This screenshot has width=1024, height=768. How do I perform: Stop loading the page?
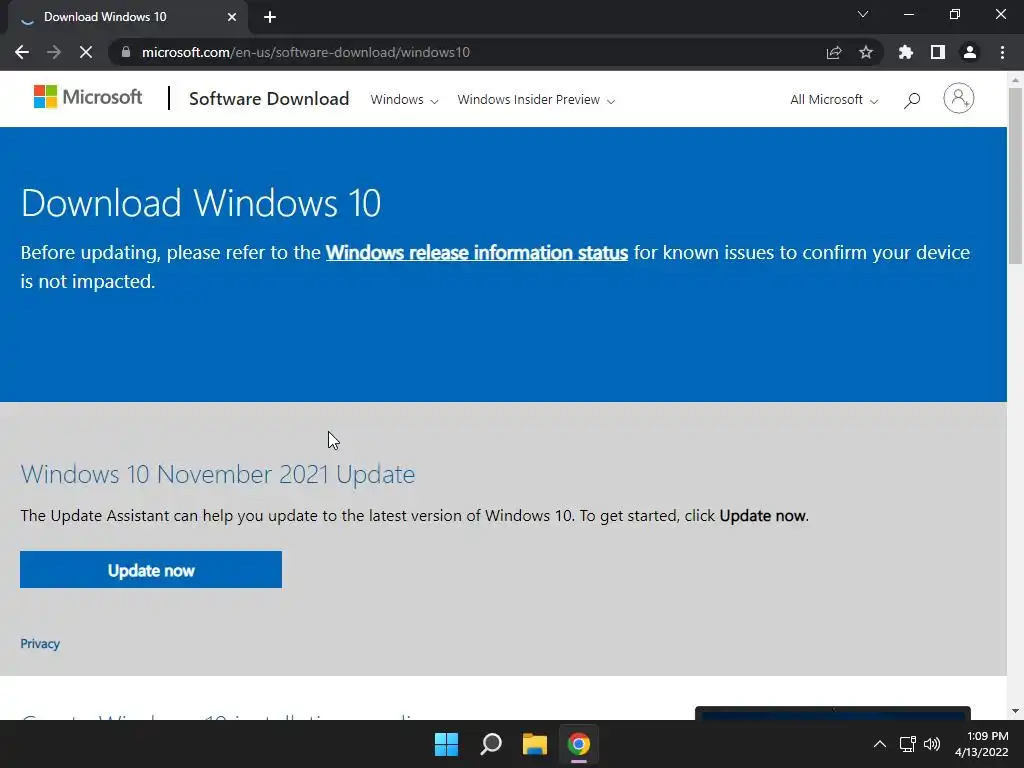coord(86,52)
